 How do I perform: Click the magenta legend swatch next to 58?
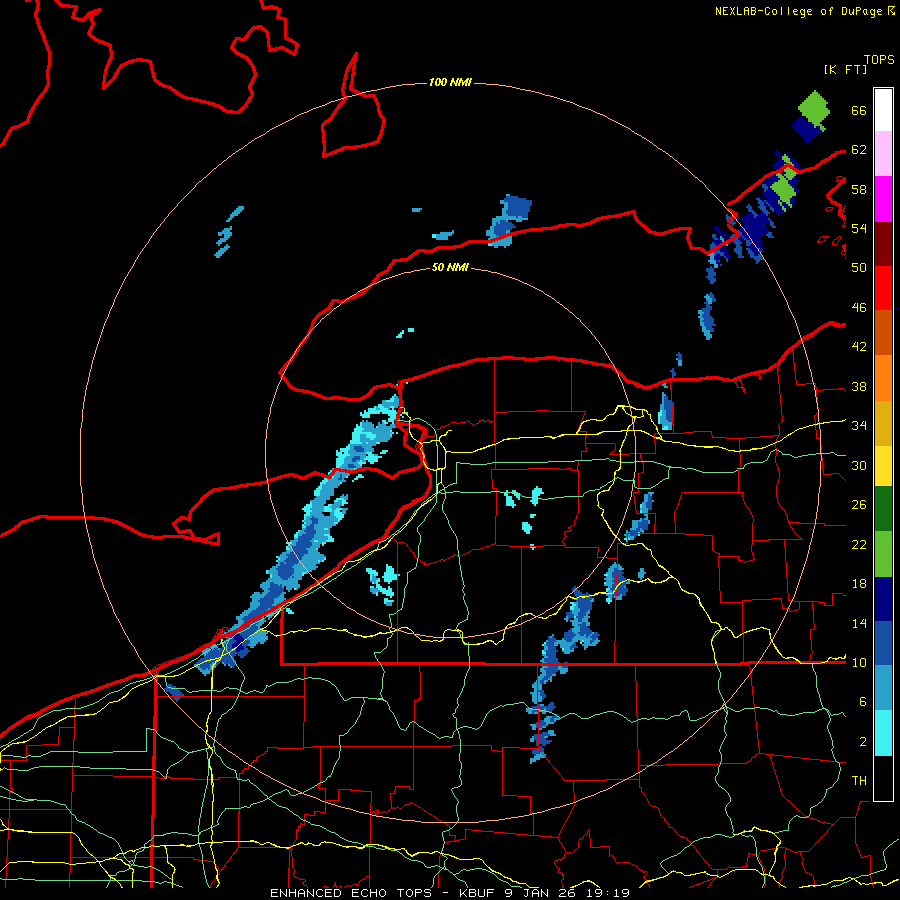(x=883, y=199)
